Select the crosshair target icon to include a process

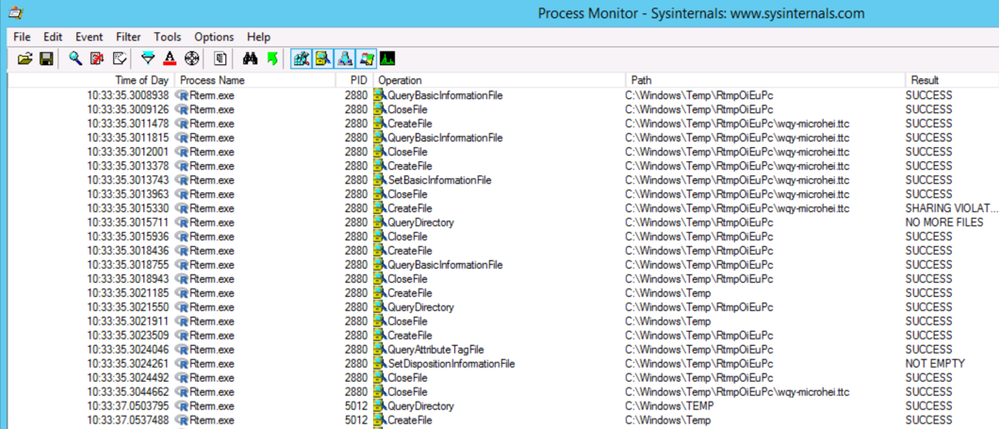(190, 59)
